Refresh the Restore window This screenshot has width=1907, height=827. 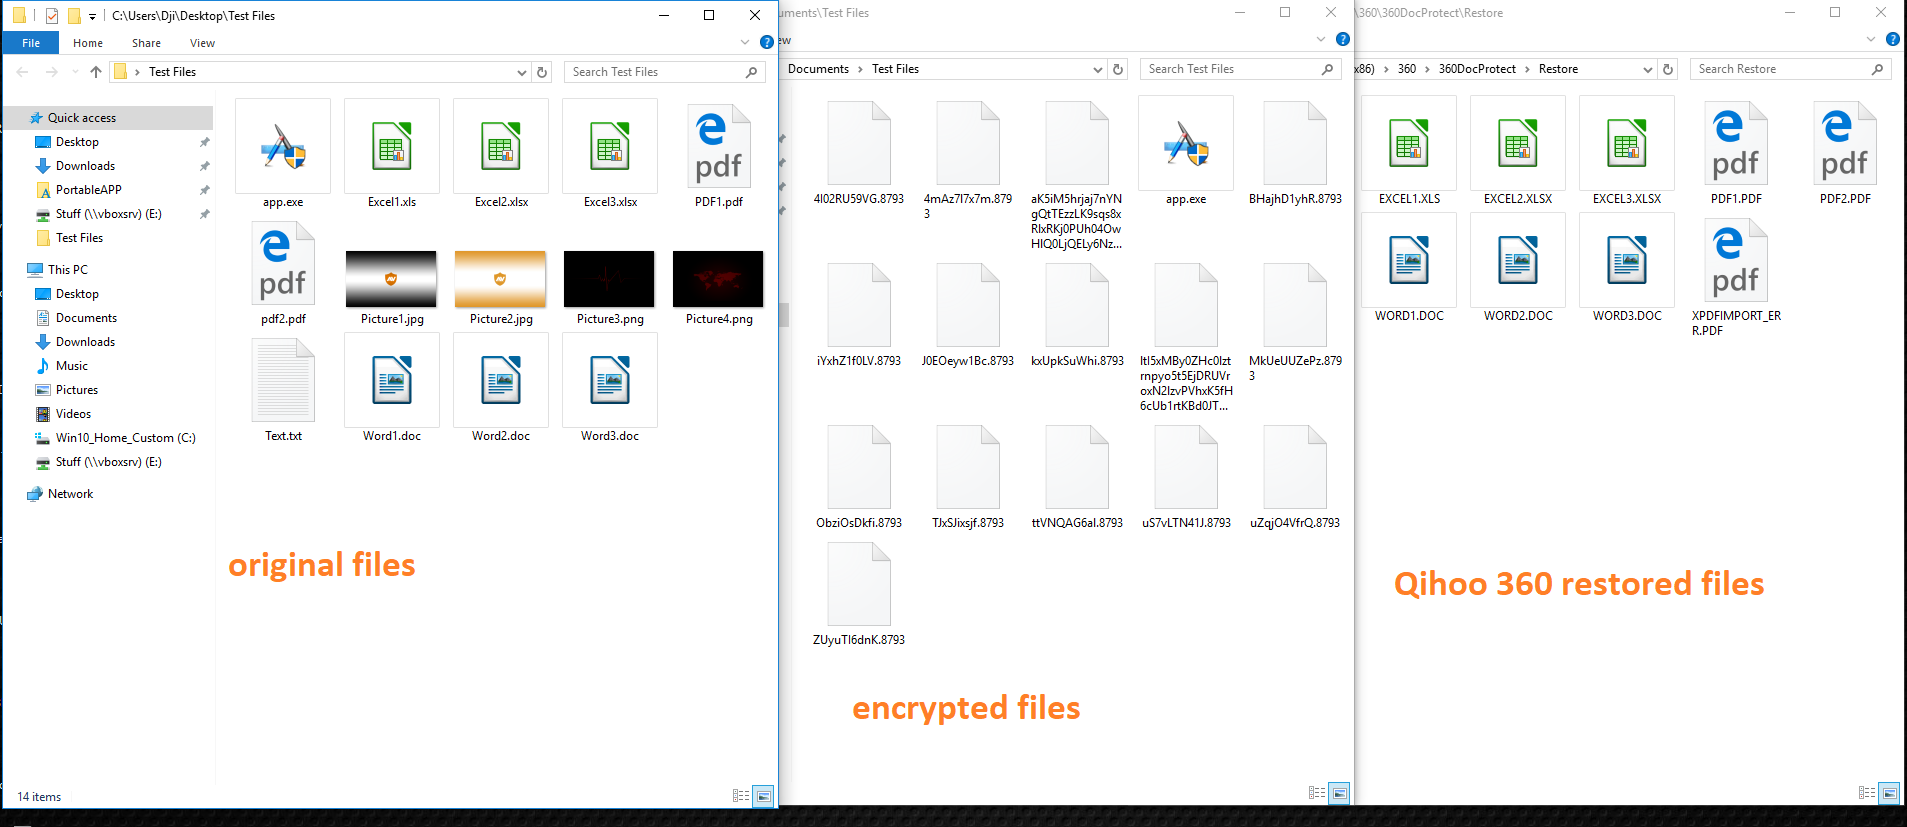tap(1668, 69)
